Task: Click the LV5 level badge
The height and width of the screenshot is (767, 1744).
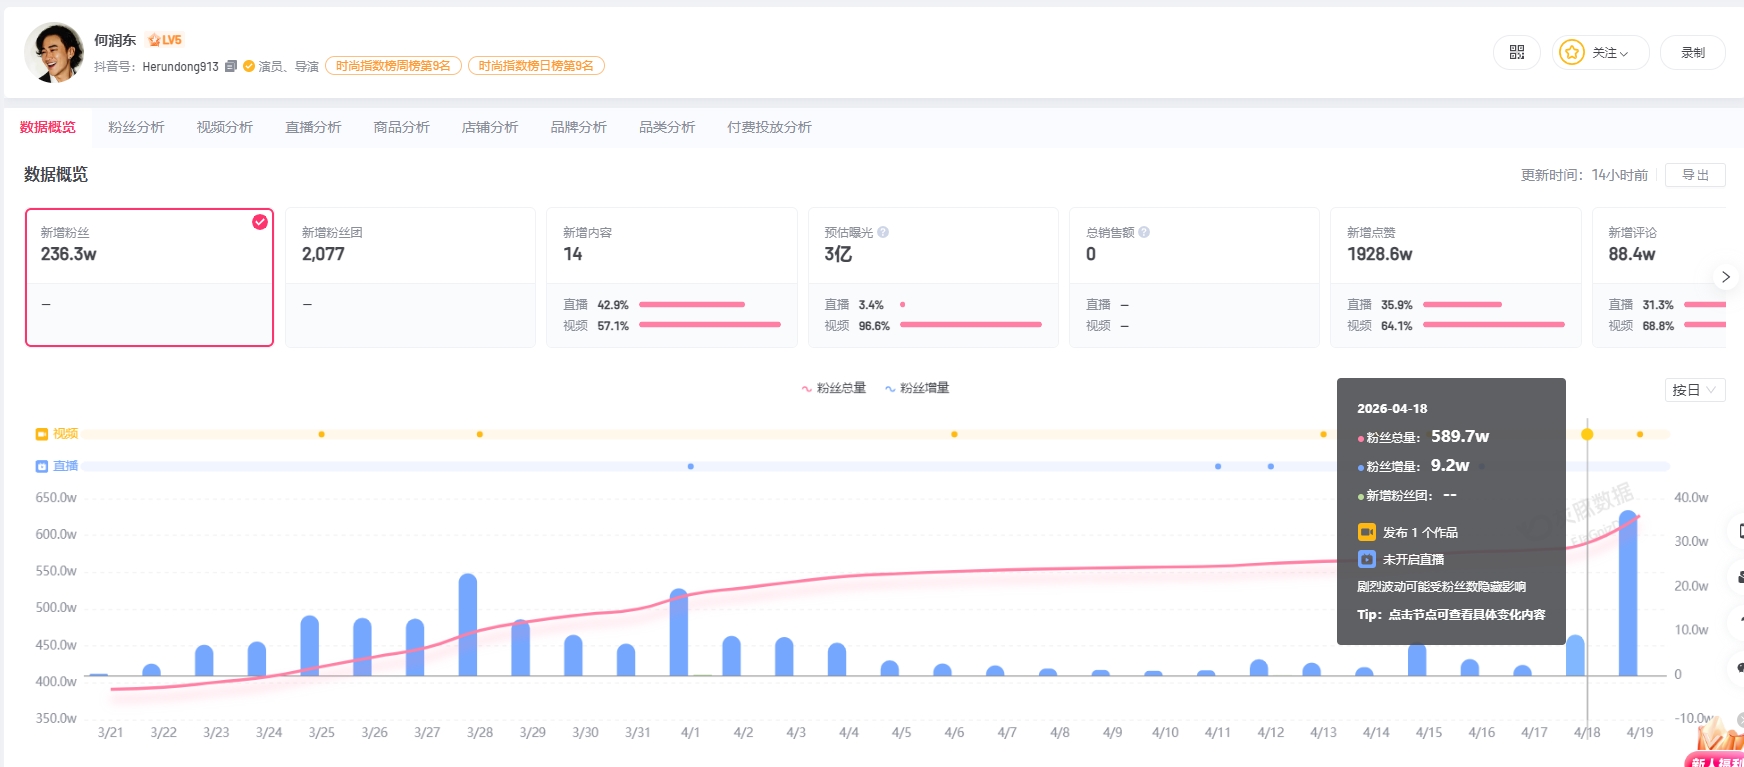Action: 165,40
